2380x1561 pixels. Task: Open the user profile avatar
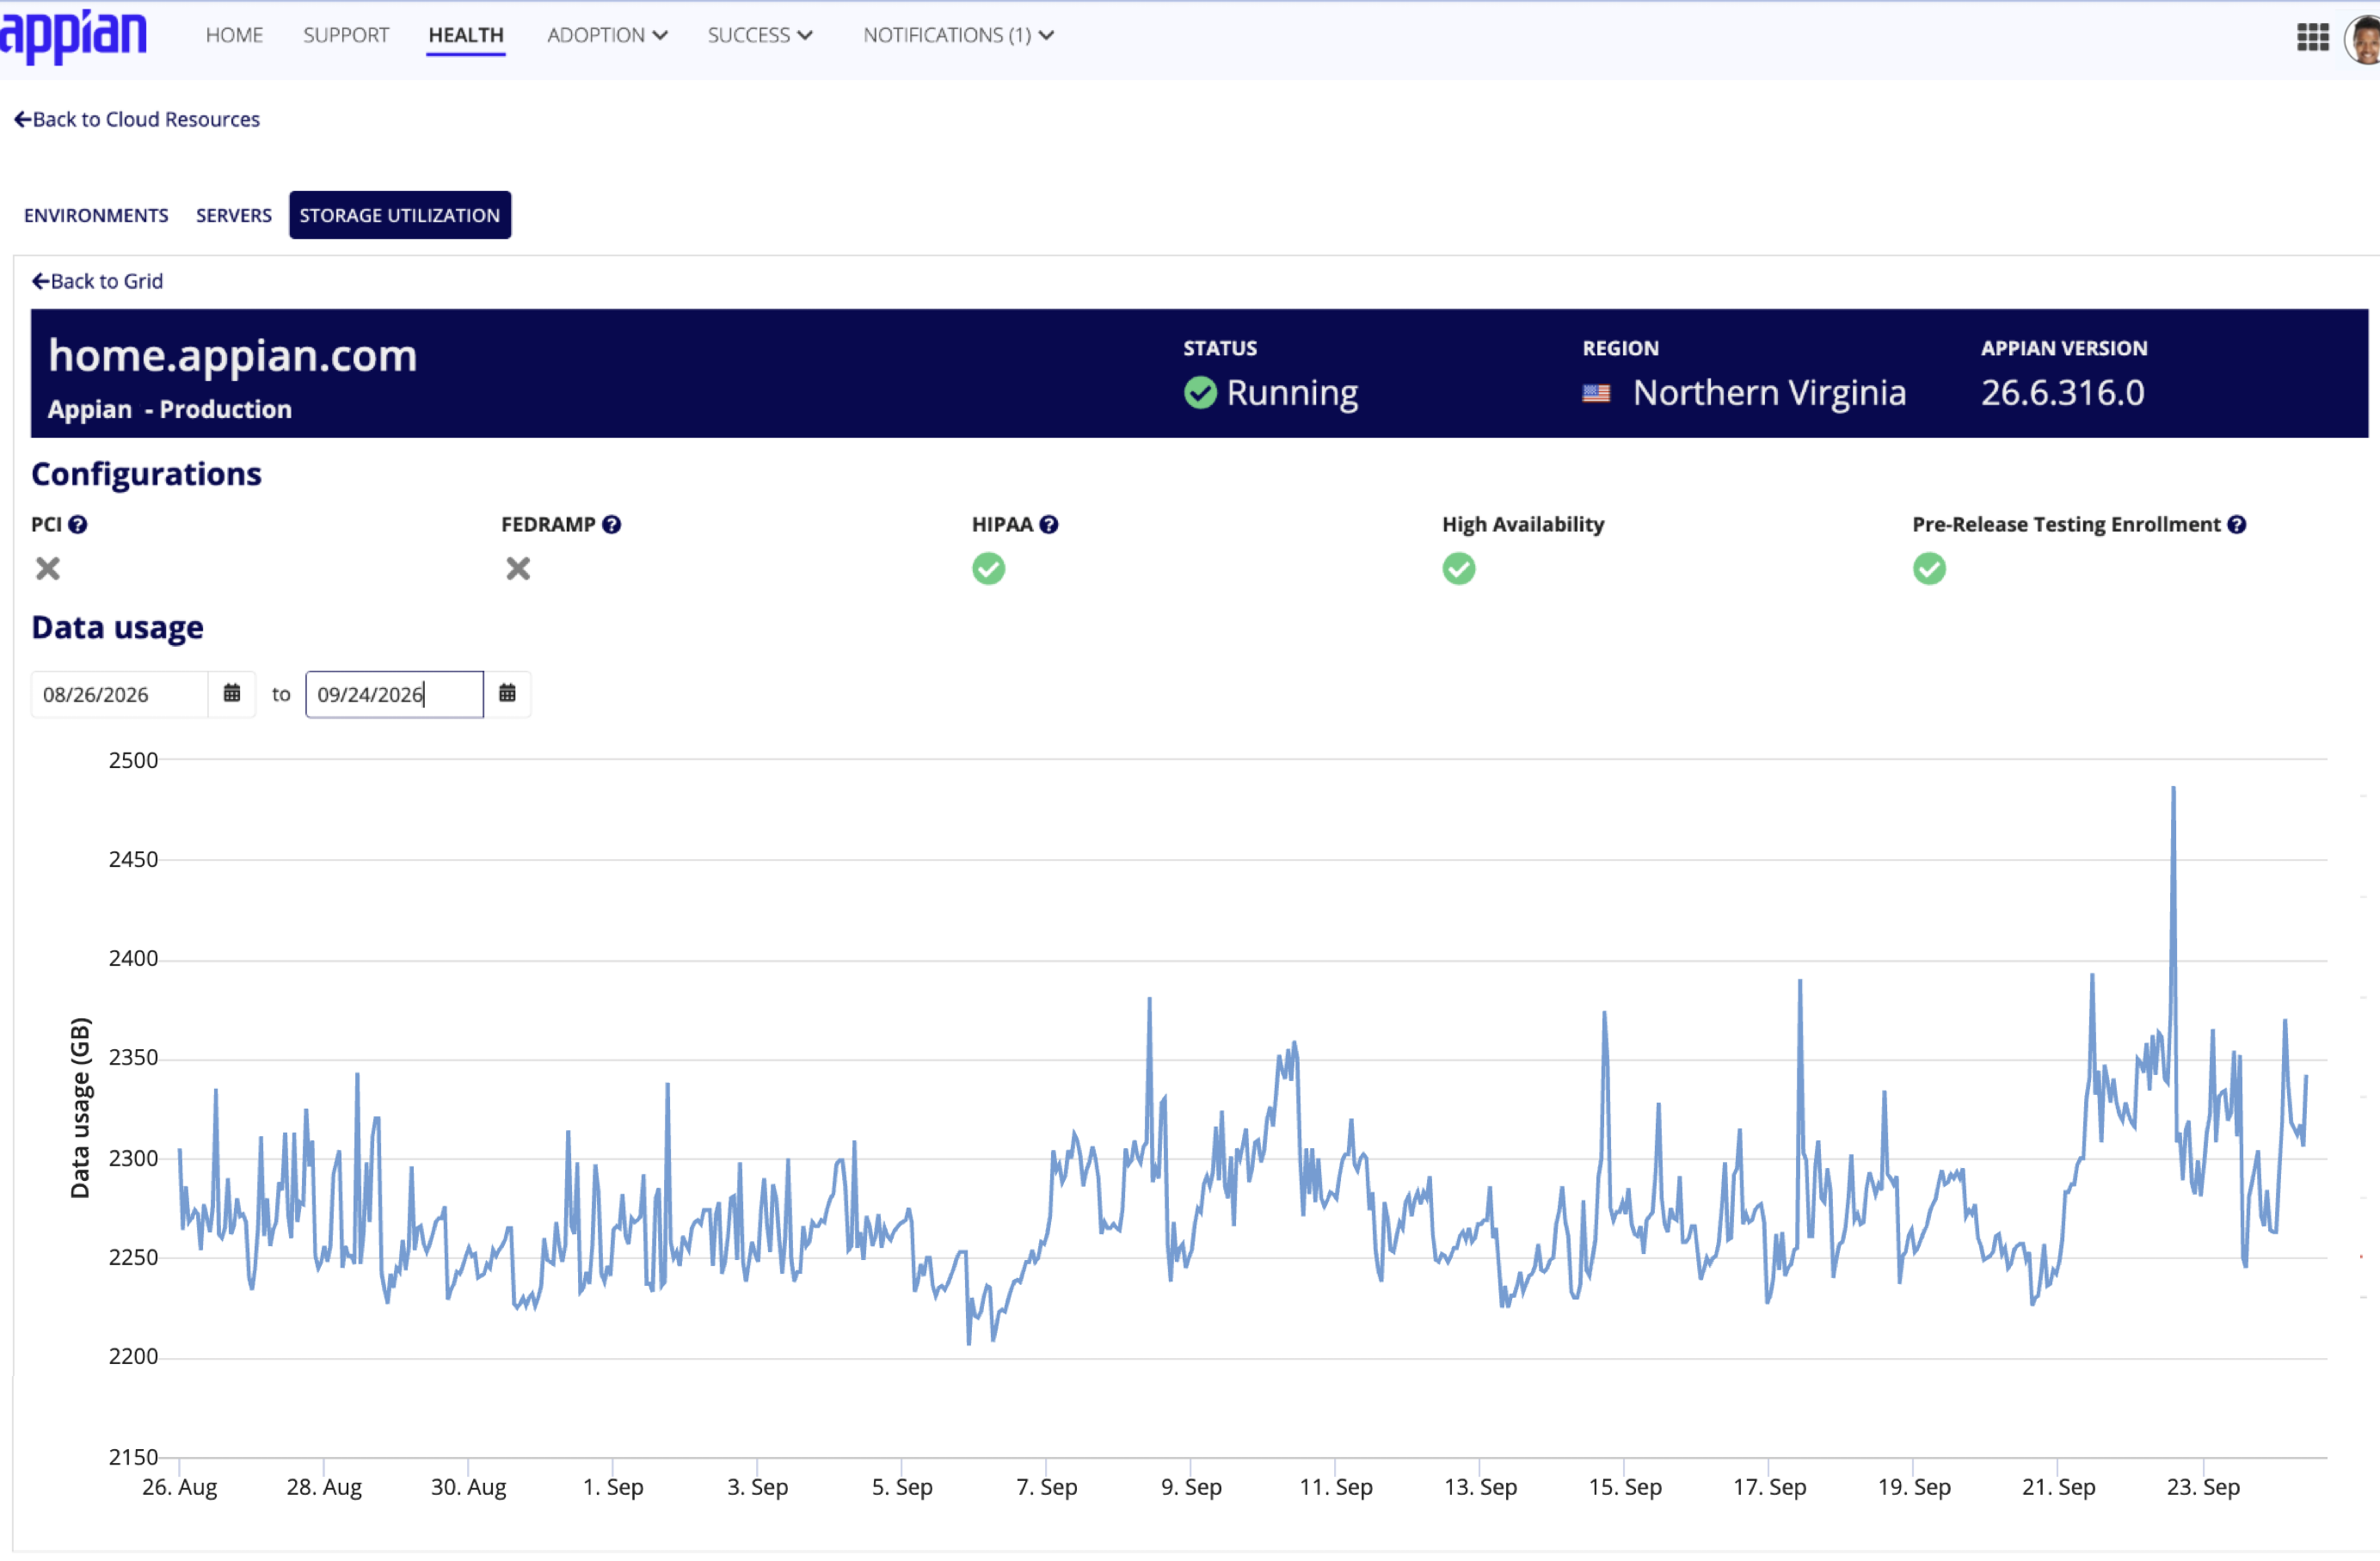2364,42
